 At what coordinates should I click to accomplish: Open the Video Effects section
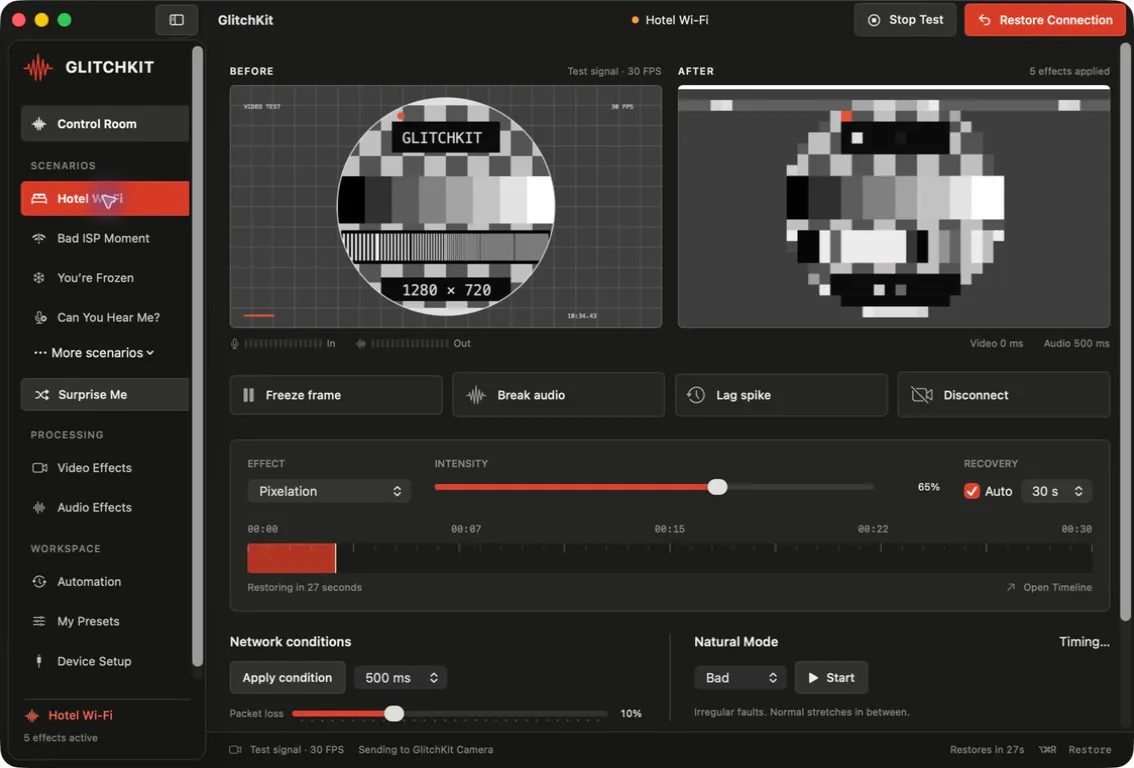point(105,468)
